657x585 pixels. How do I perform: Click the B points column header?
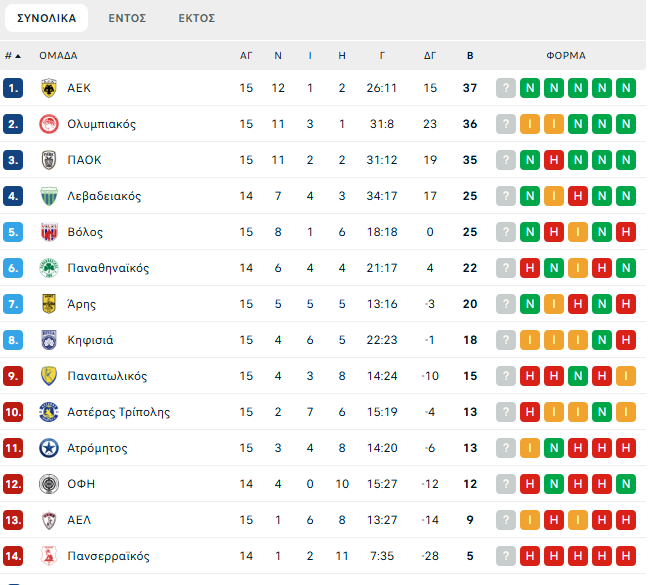[x=470, y=56]
